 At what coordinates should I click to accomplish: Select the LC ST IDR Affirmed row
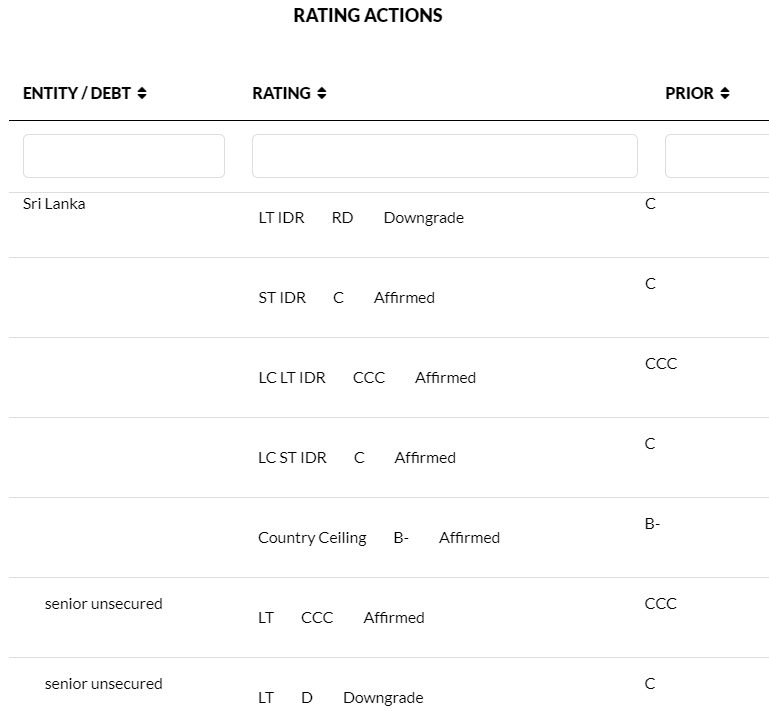356,458
